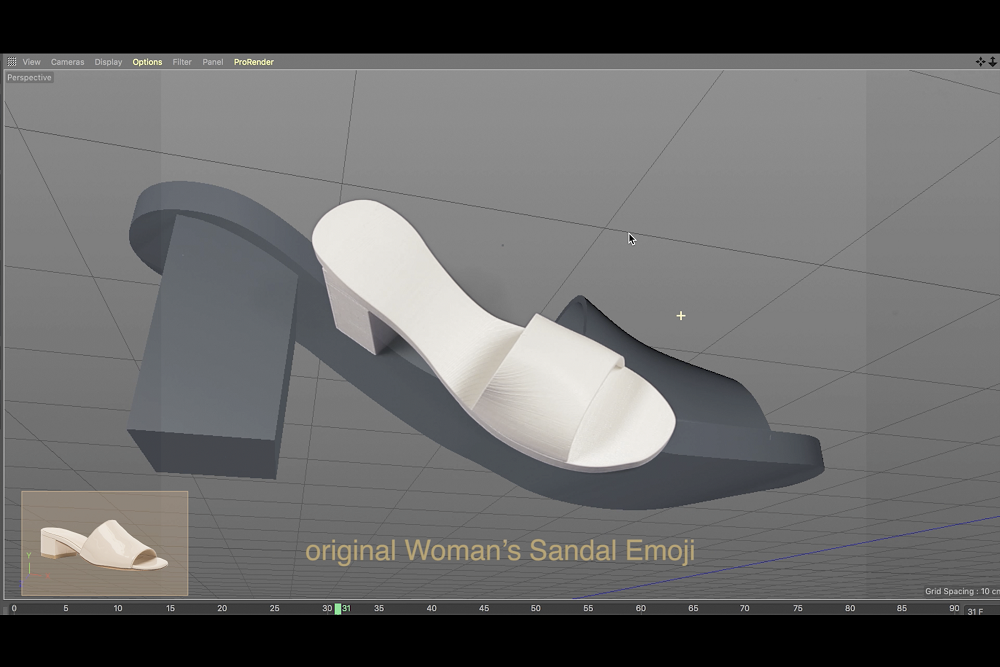The width and height of the screenshot is (1000, 667).
Task: Click the original sandal emoji reference thumbnail
Action: click(105, 543)
